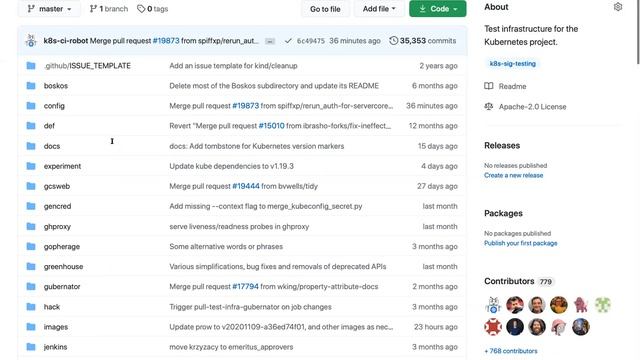Click + 768 contributors link
The height and width of the screenshot is (360, 640).
(x=511, y=351)
